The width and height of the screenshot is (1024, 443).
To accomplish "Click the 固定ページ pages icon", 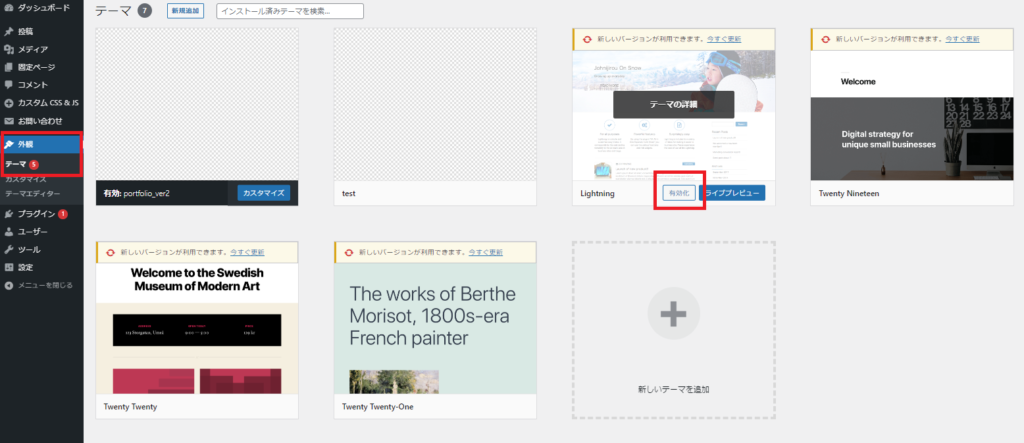I will [9, 67].
